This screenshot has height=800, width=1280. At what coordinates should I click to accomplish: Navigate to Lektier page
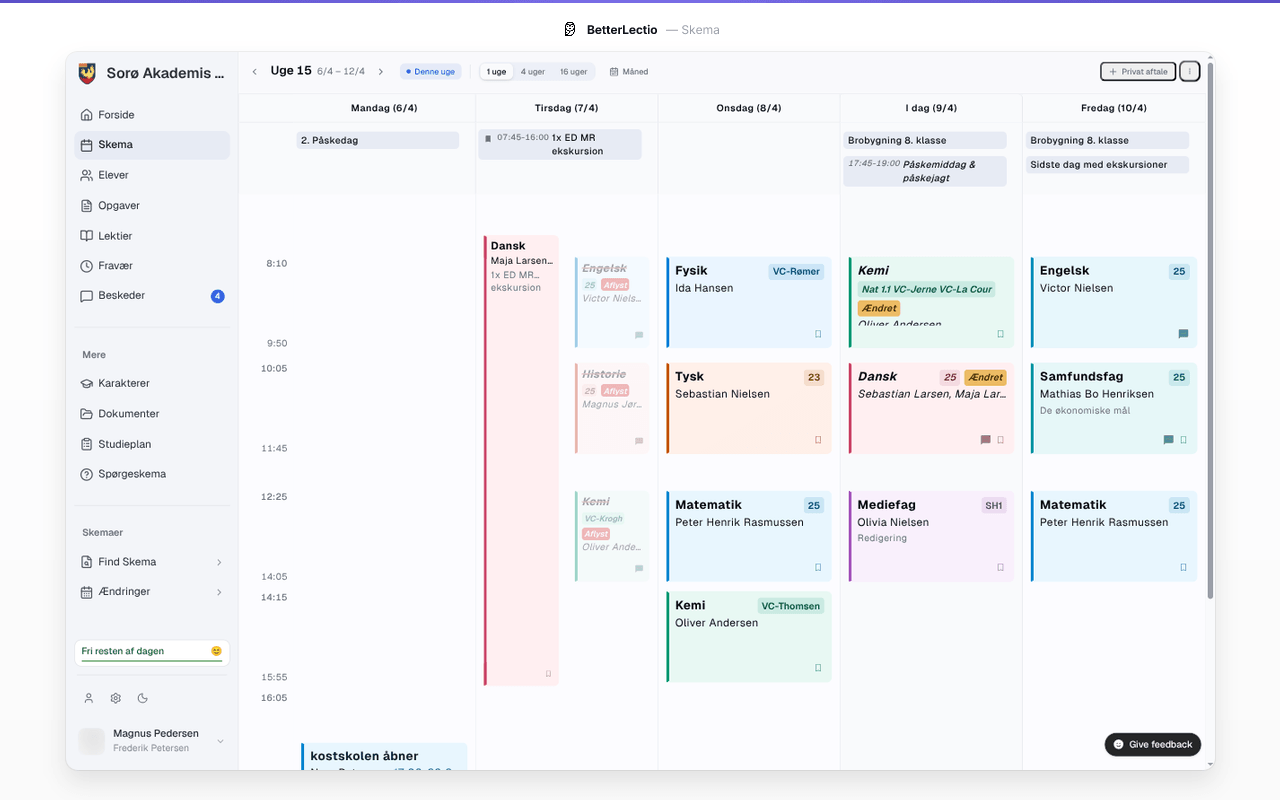point(152,236)
